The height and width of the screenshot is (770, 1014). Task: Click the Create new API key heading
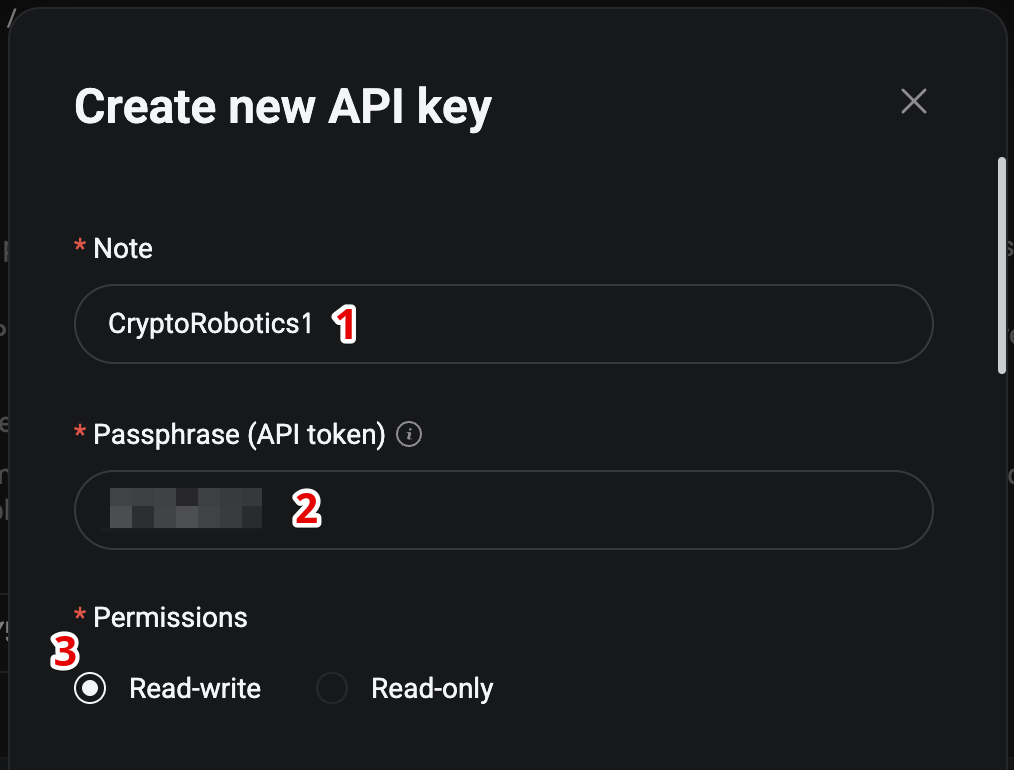coord(283,107)
